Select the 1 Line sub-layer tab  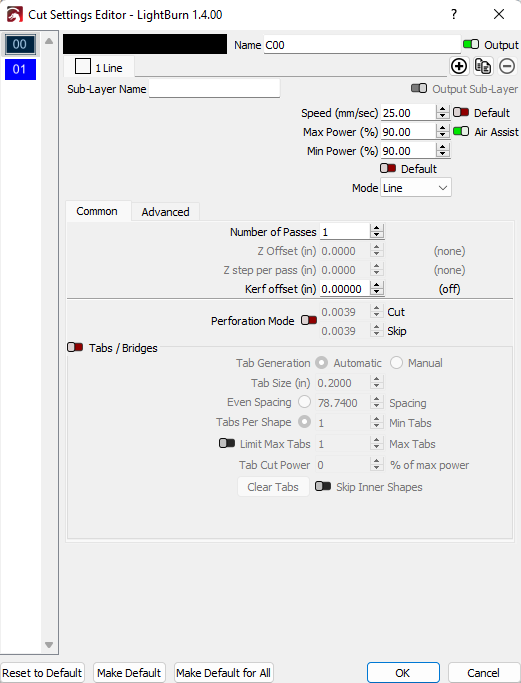[x=99, y=68]
